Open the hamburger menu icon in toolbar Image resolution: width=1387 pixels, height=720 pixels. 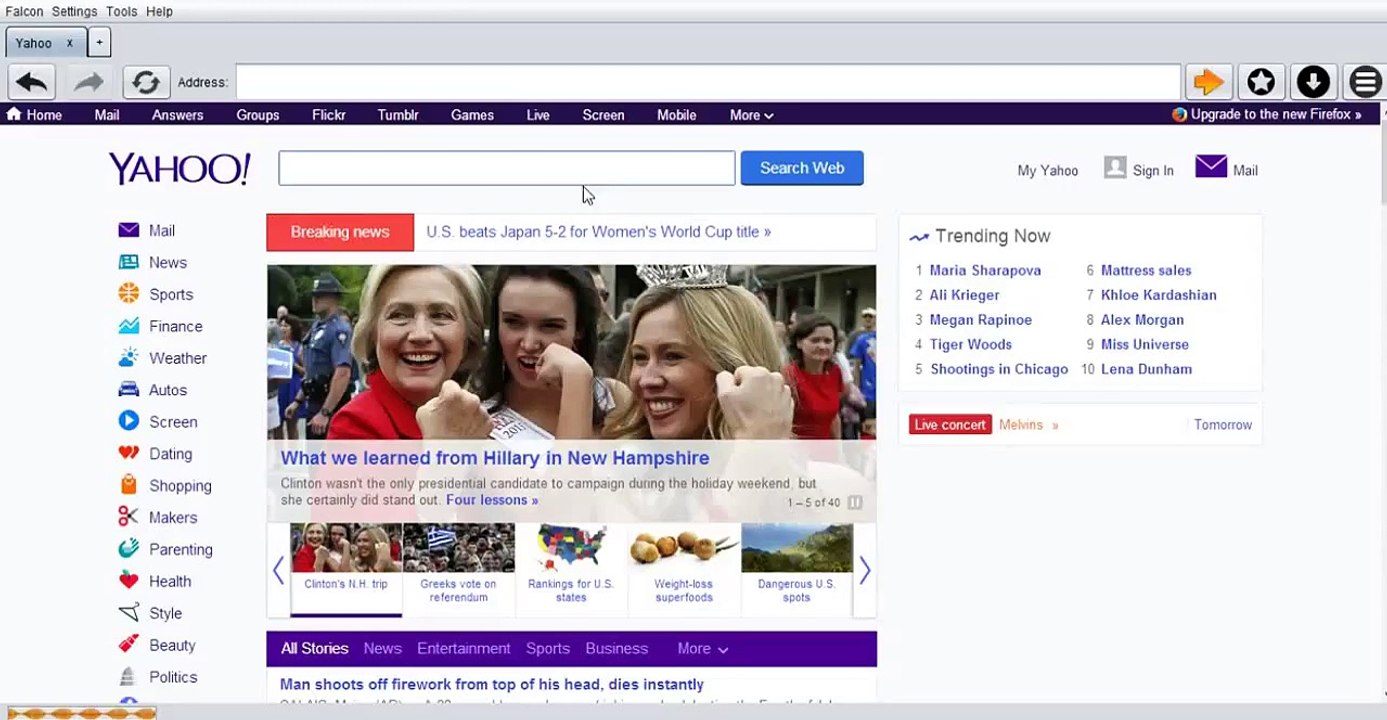(1365, 82)
